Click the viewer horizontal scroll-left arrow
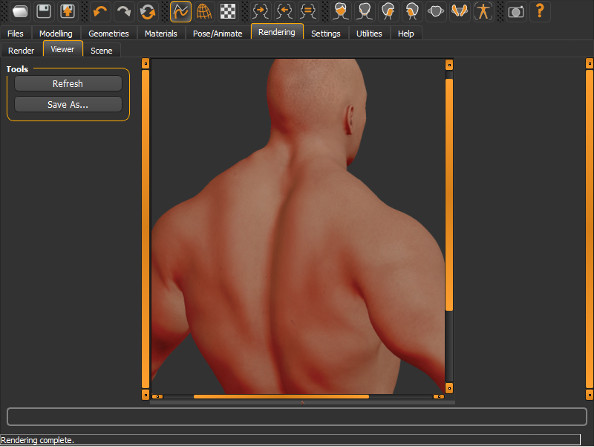 pyautogui.click(x=157, y=397)
